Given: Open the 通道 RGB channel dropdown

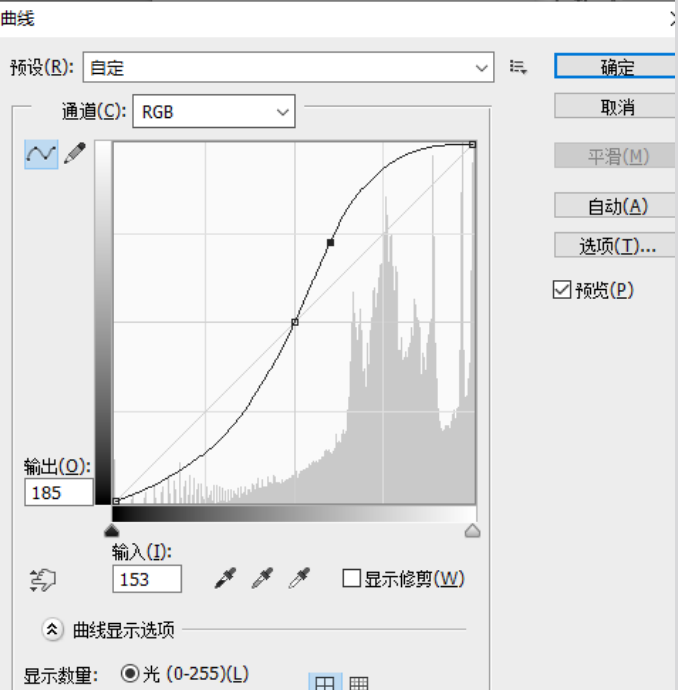Looking at the screenshot, I should tap(214, 112).
